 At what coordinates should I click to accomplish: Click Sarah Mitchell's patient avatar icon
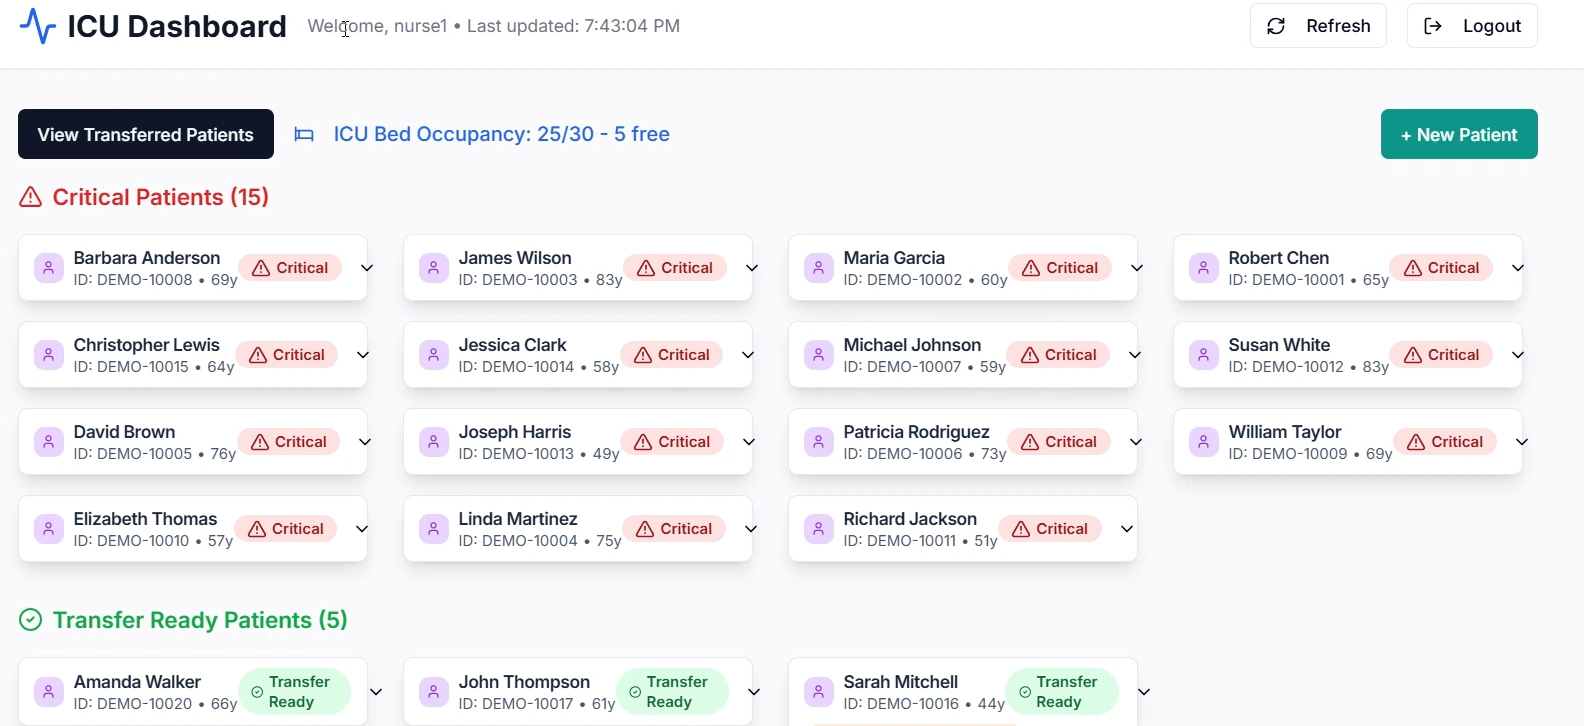[818, 692]
